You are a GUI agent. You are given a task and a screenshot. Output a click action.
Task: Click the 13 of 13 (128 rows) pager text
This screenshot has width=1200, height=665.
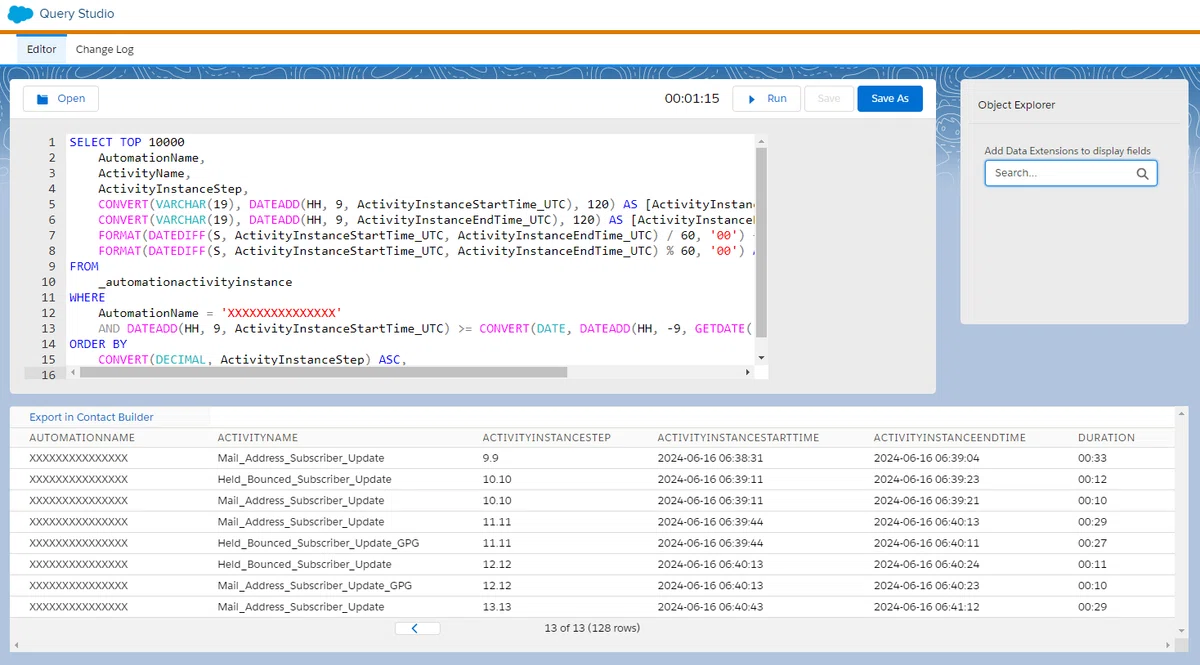pos(592,628)
